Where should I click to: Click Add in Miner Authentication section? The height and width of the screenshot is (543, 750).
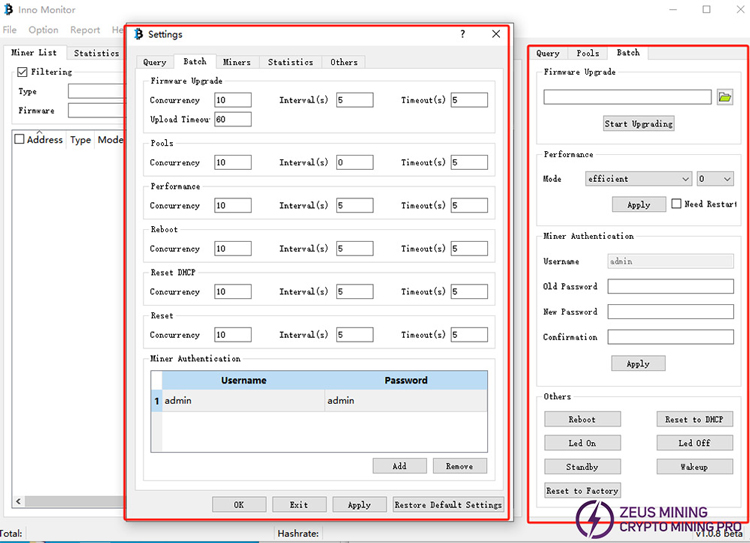tap(399, 466)
